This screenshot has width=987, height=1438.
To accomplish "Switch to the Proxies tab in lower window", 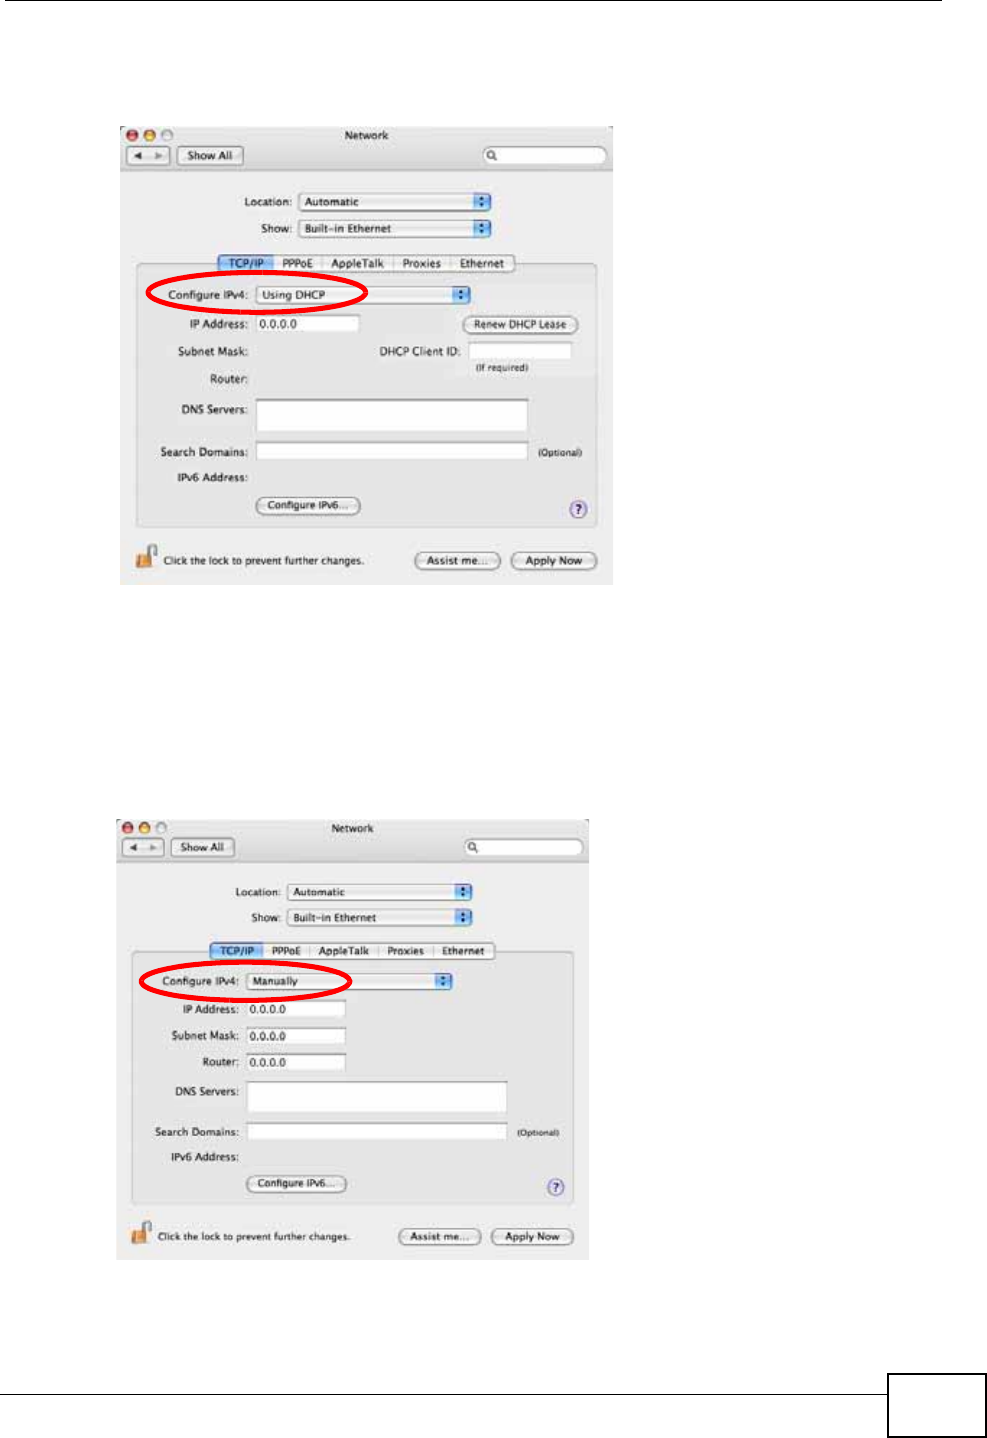I will point(406,951).
